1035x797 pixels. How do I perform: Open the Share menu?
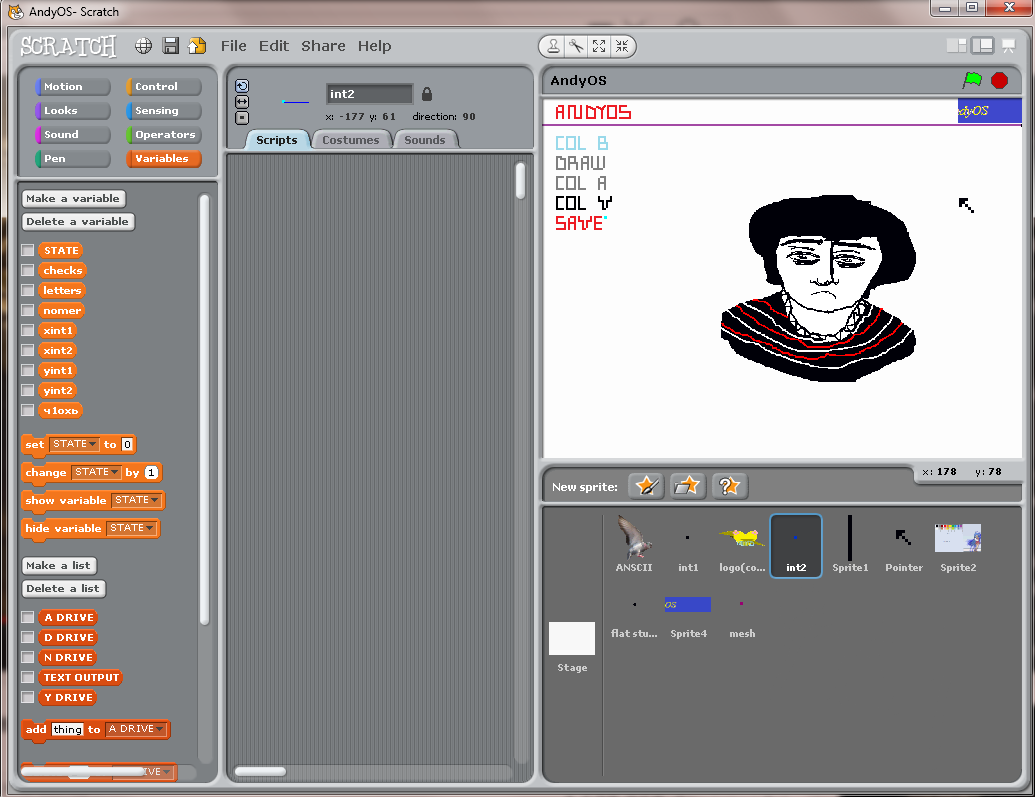click(323, 46)
